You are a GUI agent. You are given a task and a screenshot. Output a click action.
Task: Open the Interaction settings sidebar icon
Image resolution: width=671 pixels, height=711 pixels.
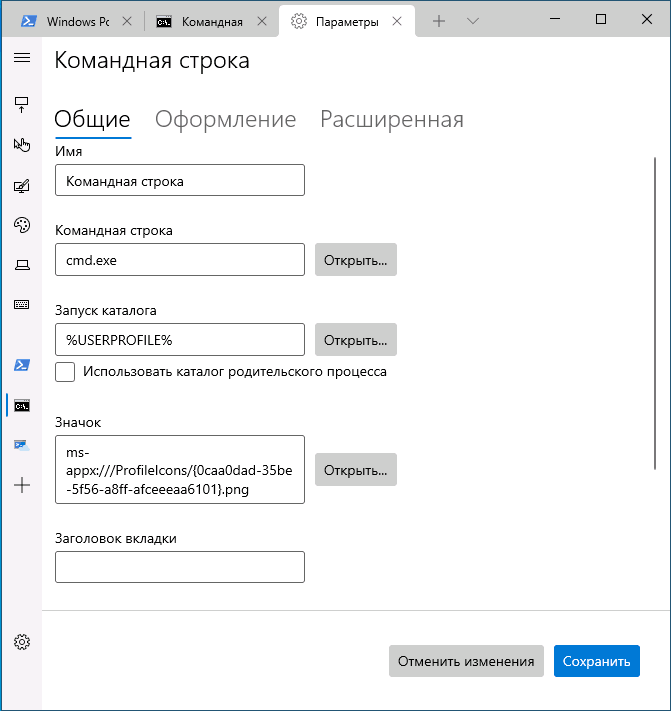tap(22, 145)
